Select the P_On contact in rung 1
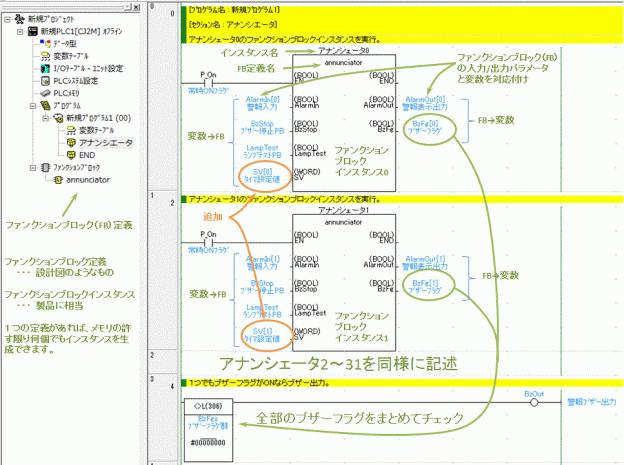This screenshot has width=624, height=465. [x=209, y=242]
